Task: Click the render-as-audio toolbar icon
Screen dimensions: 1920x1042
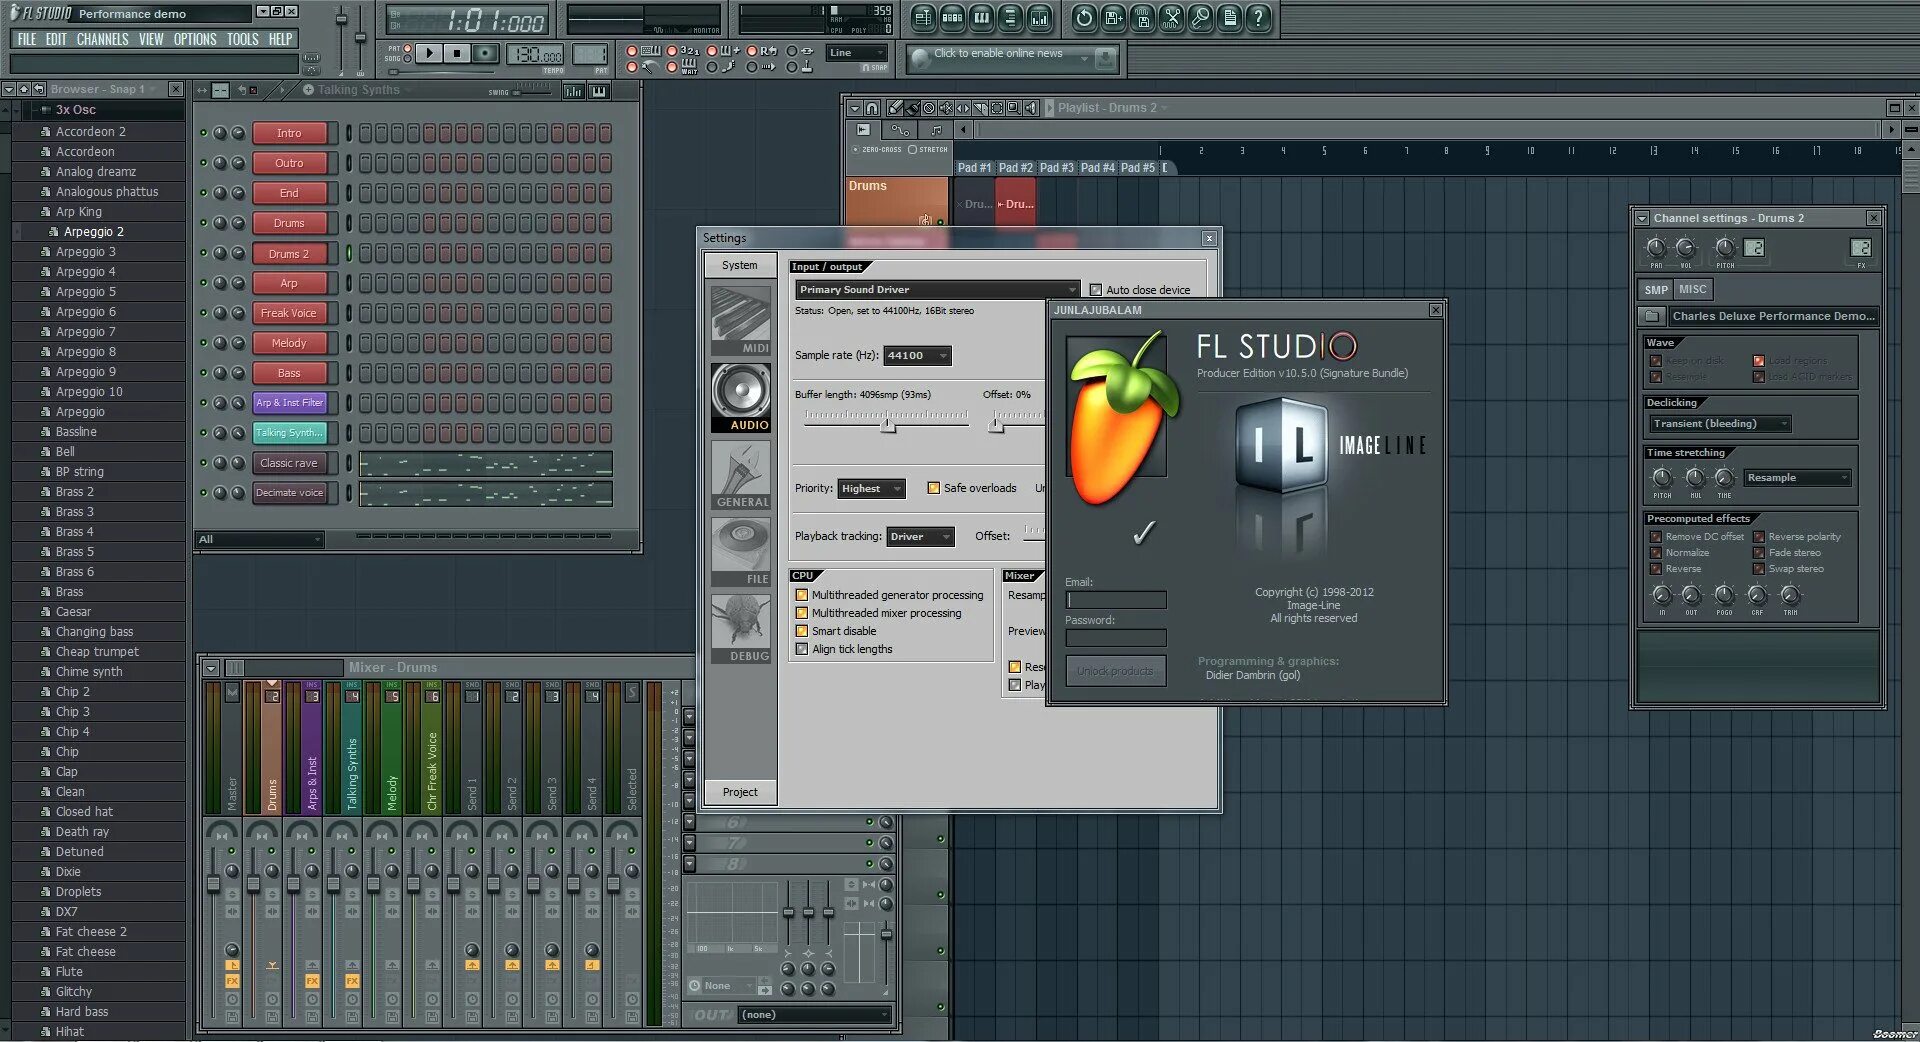Action: [1143, 17]
